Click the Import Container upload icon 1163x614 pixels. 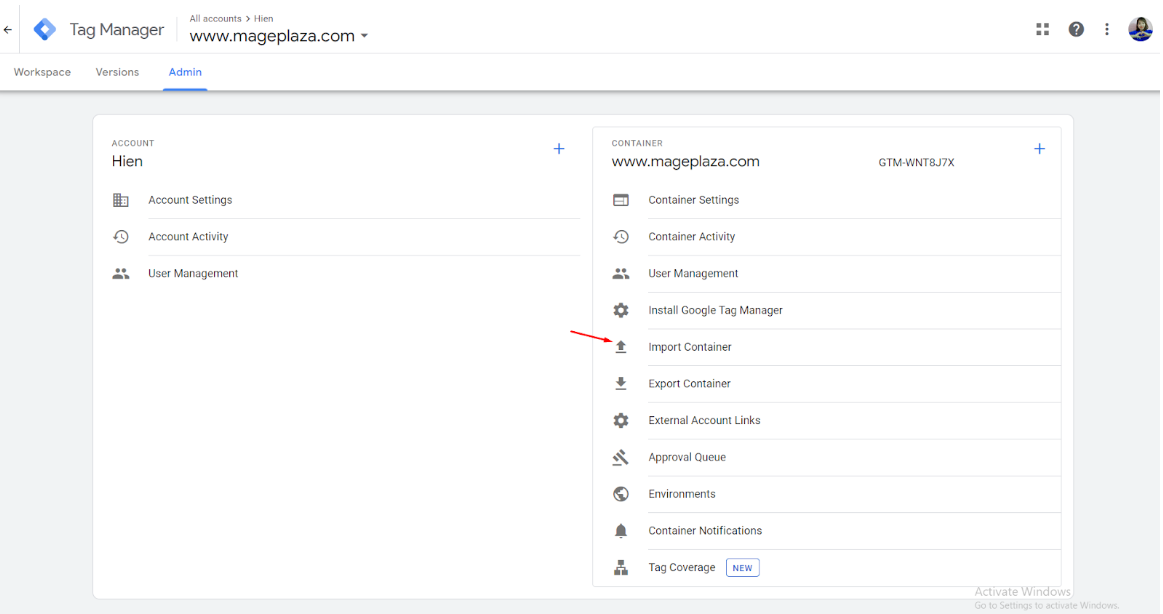pyautogui.click(x=621, y=347)
